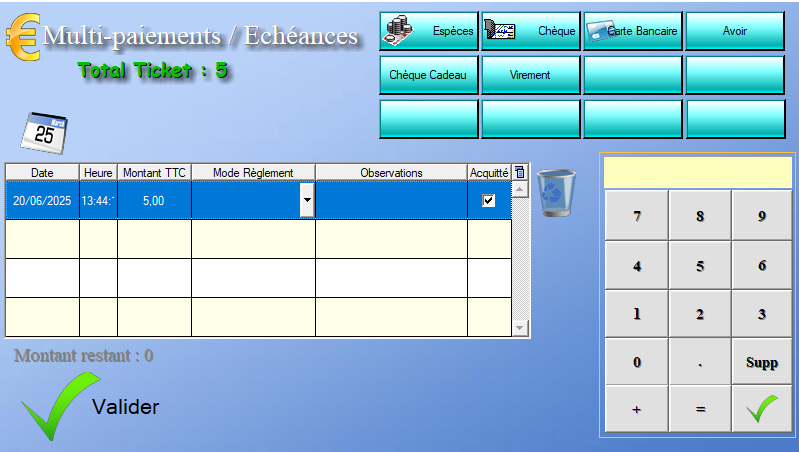Select Chèque payment method button
Screen dimensions: 799x452
click(x=530, y=31)
